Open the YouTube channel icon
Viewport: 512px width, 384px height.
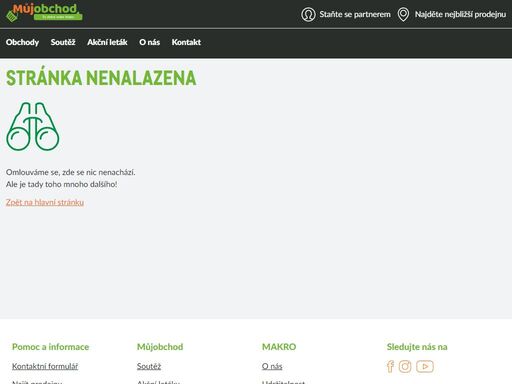[x=425, y=366]
